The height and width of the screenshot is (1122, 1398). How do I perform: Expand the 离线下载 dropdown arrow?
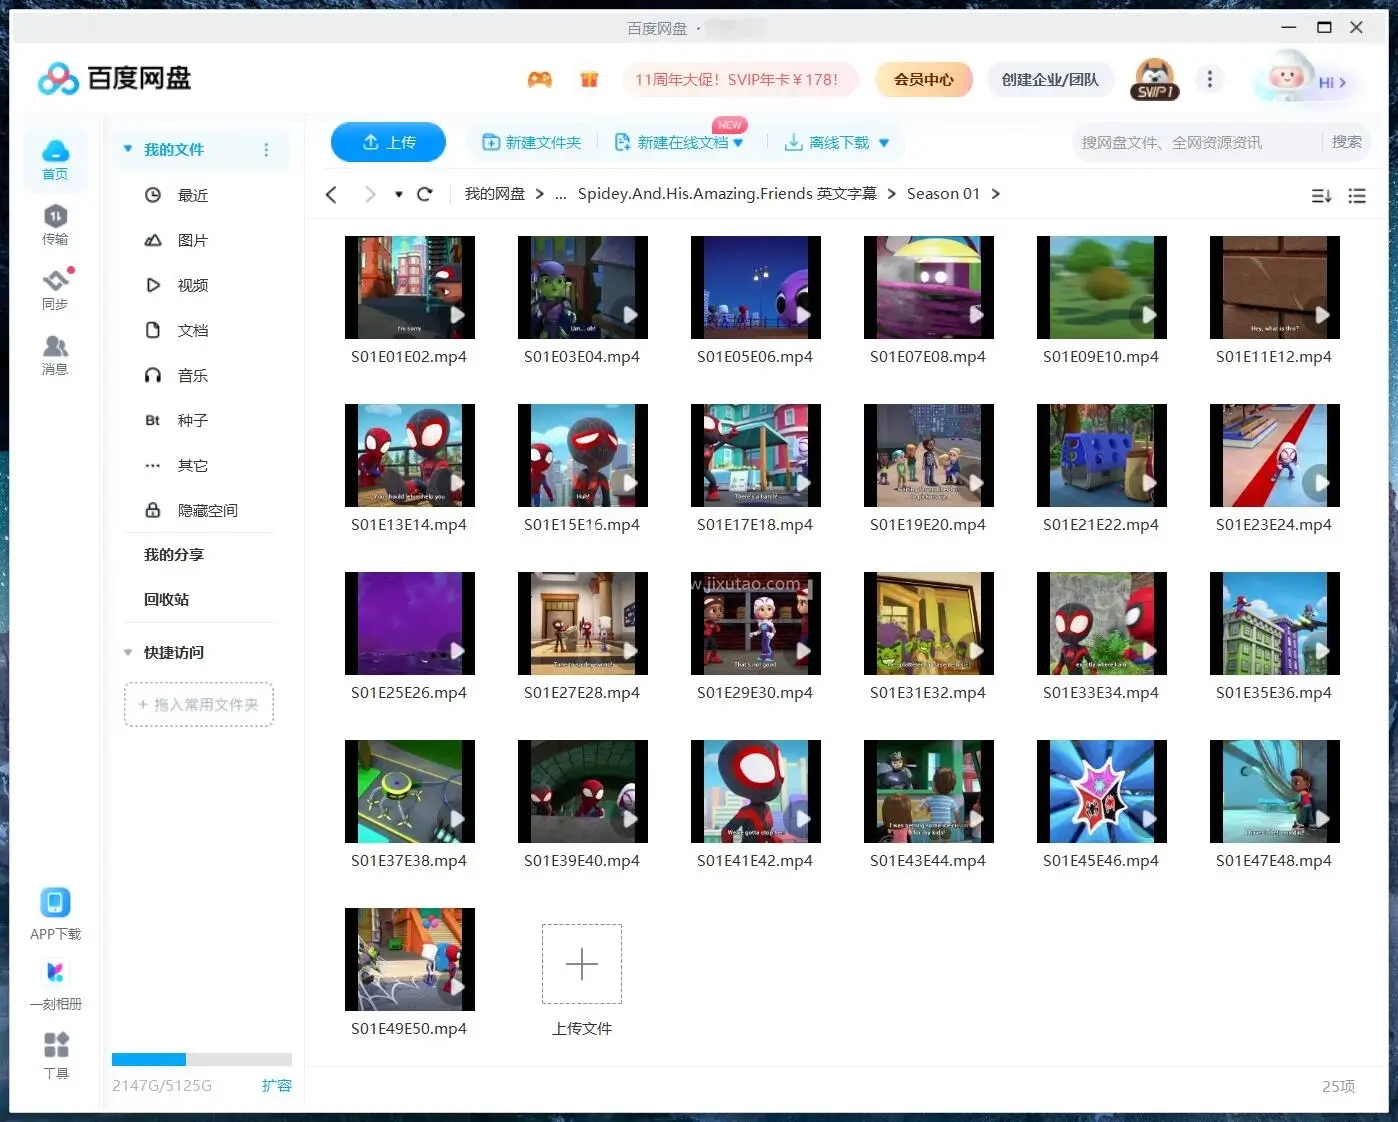tap(884, 143)
